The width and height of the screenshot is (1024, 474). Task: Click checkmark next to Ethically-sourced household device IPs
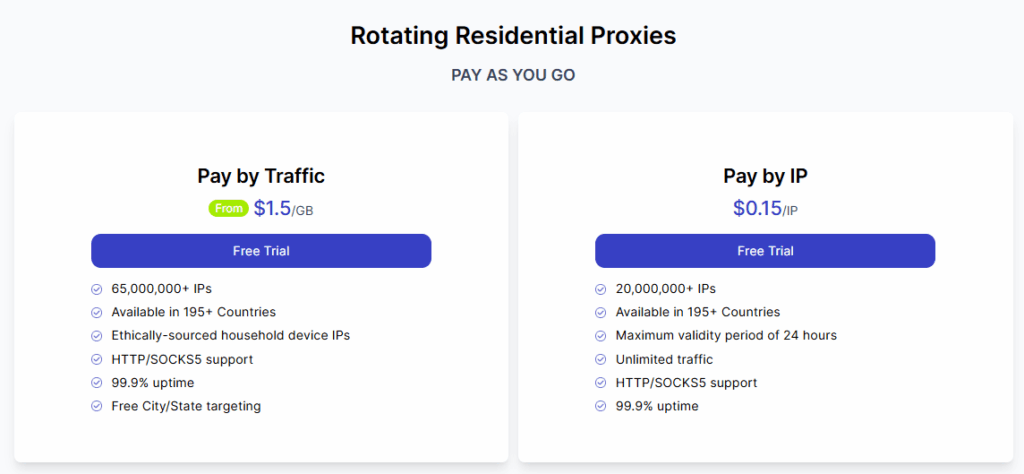tap(97, 336)
